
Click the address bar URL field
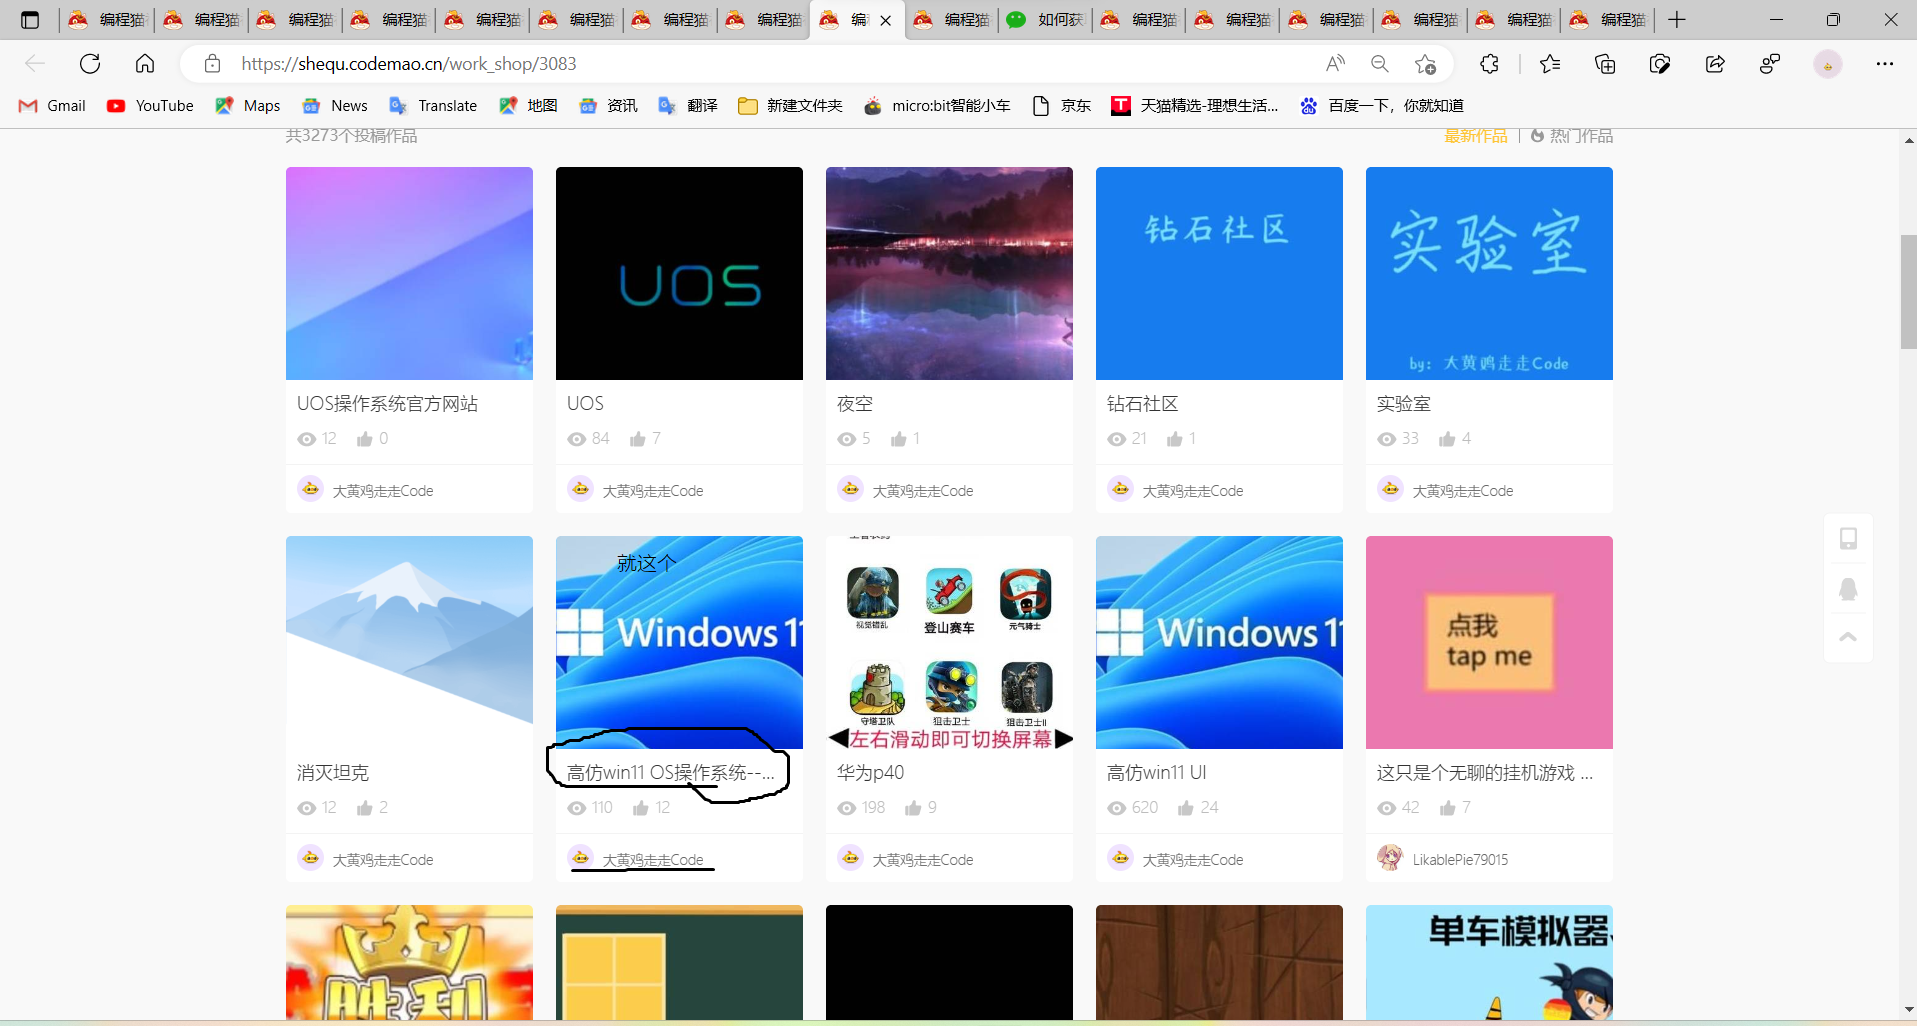click(770, 64)
